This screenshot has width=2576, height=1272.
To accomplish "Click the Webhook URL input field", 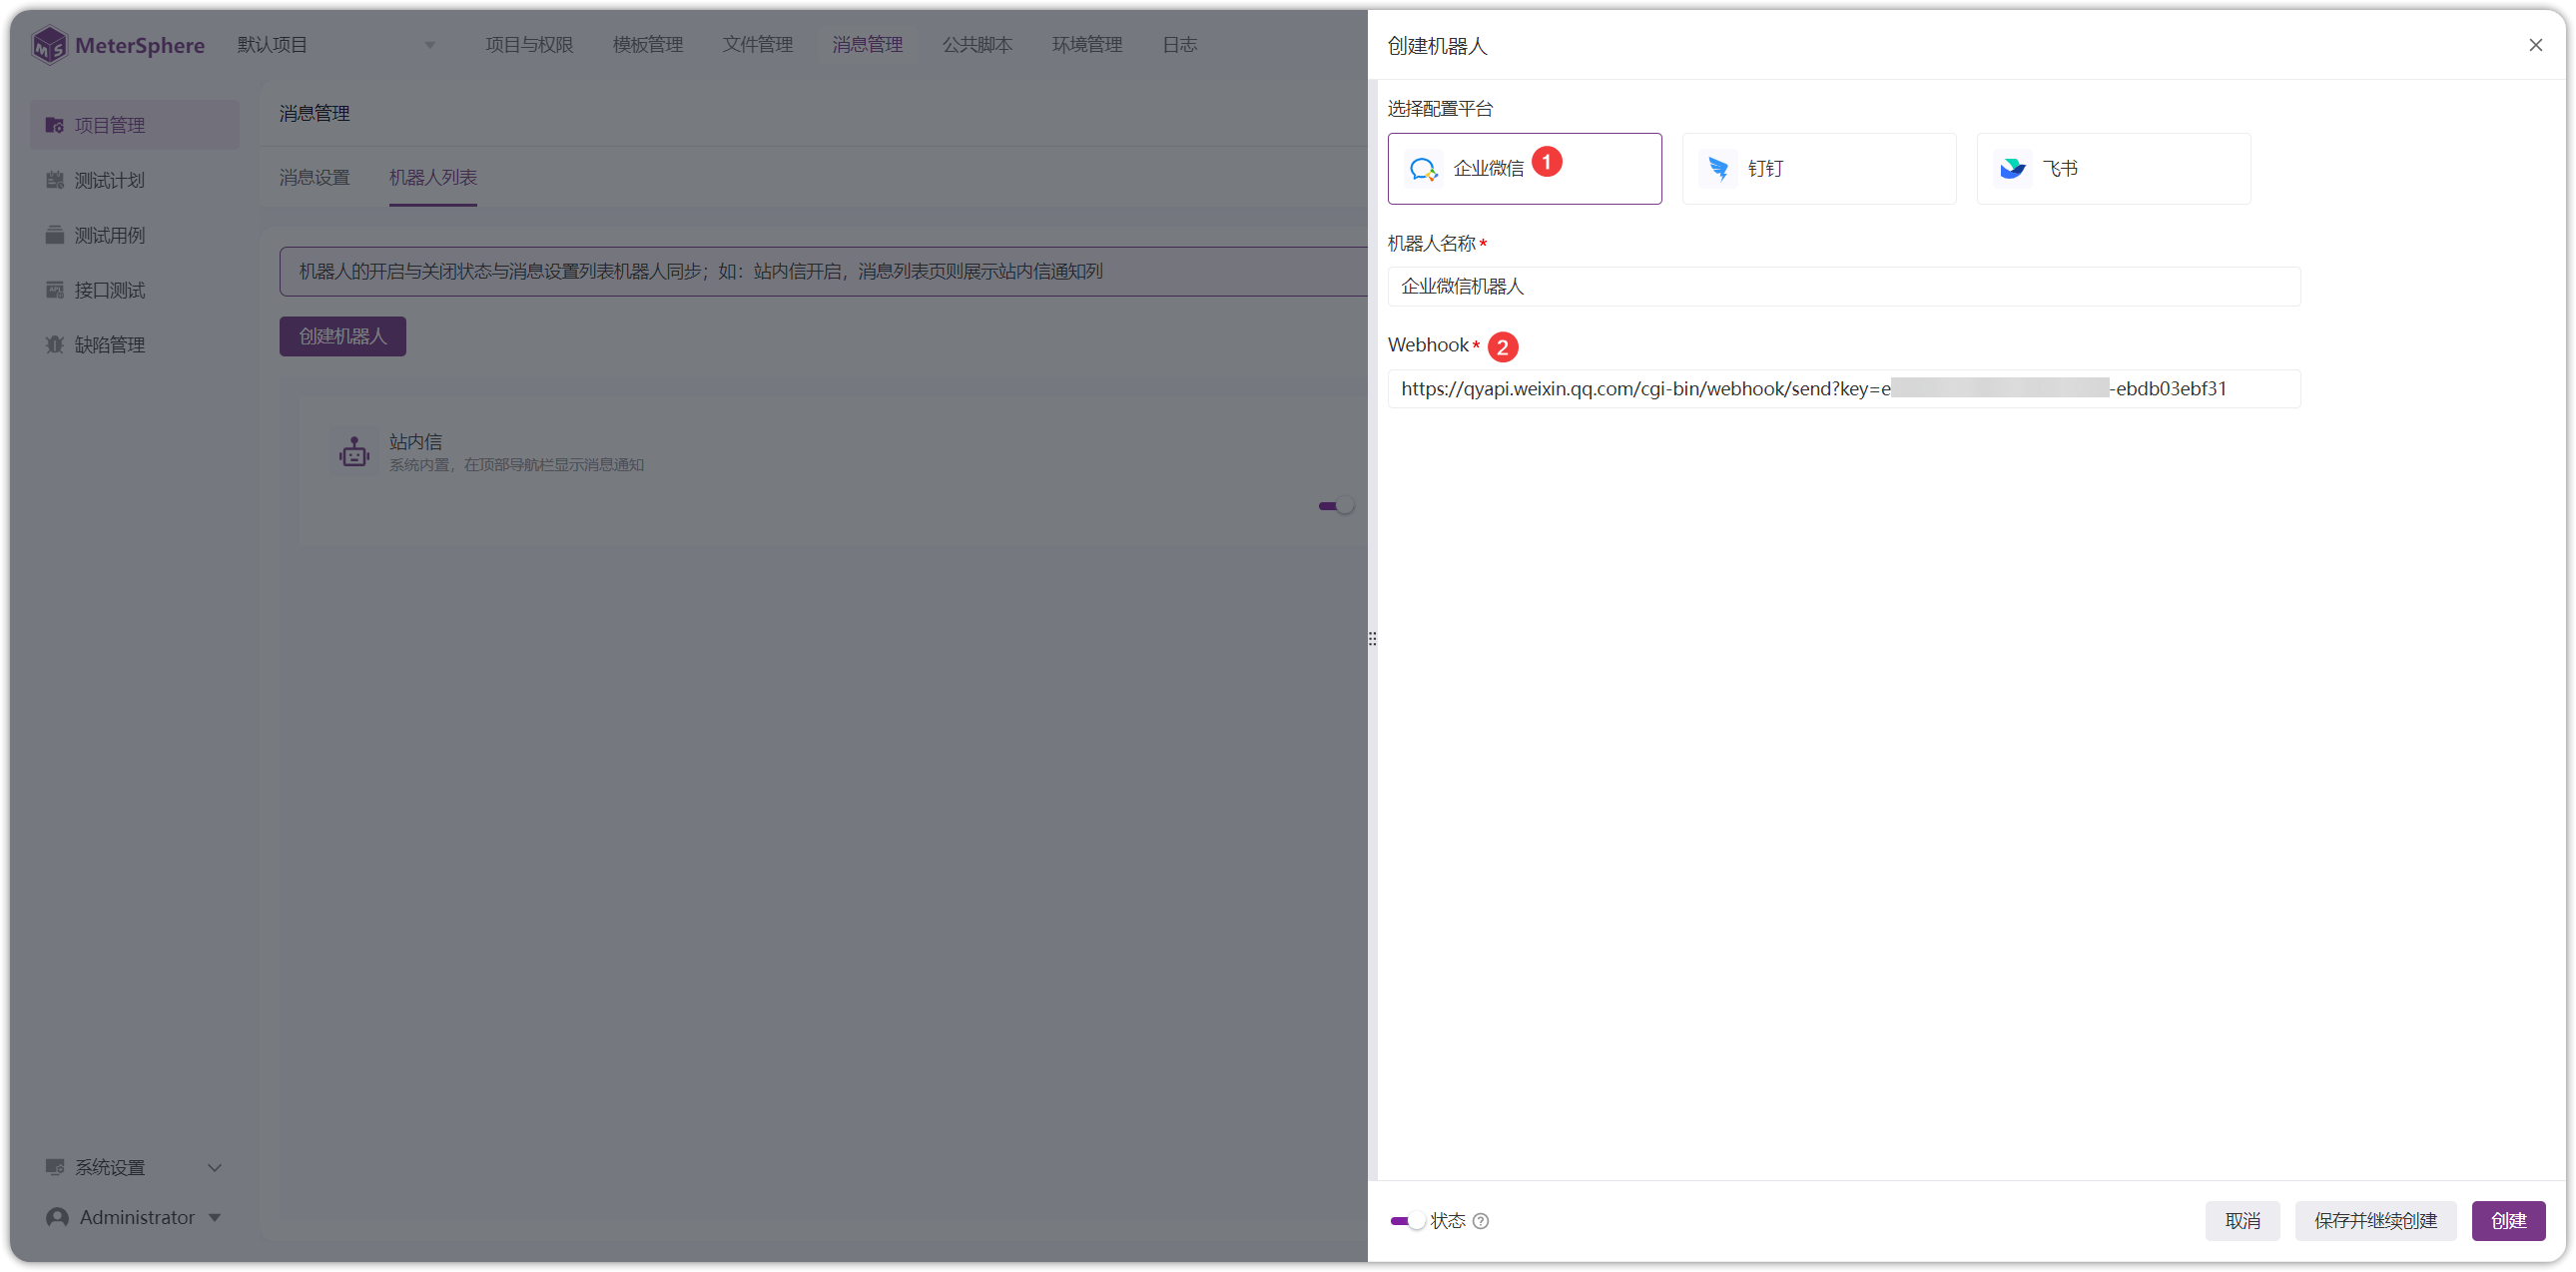I will coord(1843,389).
